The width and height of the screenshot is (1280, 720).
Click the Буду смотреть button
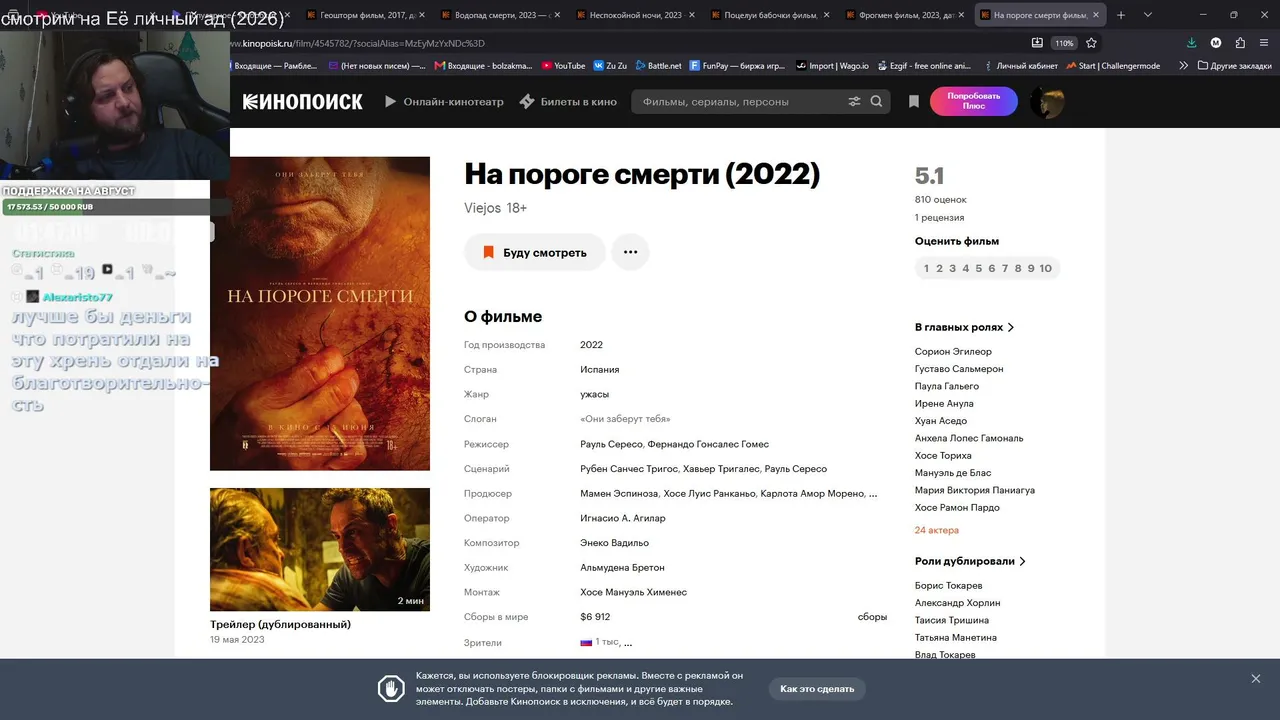click(535, 252)
